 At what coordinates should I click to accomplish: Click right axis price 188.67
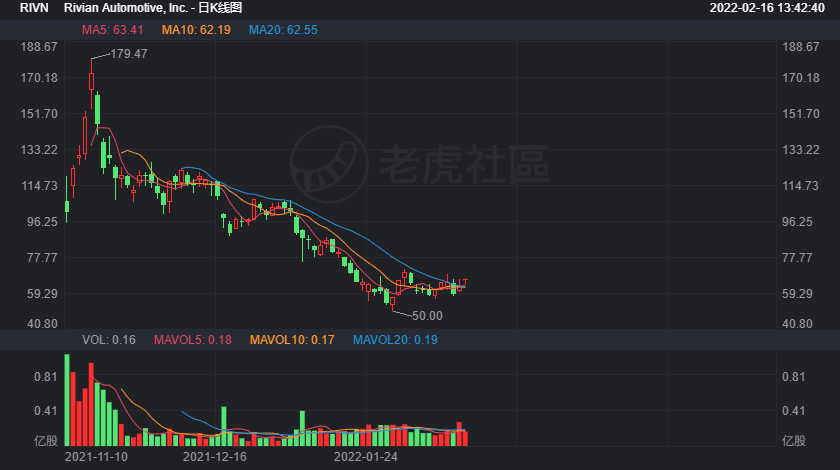[801, 47]
